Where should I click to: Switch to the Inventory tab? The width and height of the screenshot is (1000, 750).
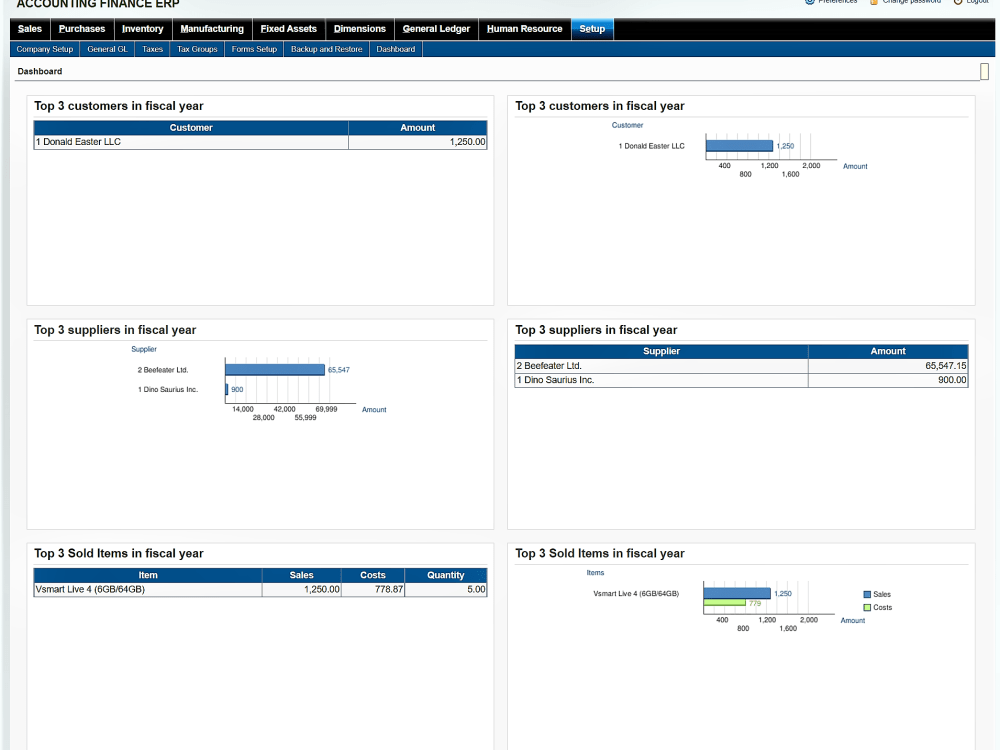pos(143,29)
